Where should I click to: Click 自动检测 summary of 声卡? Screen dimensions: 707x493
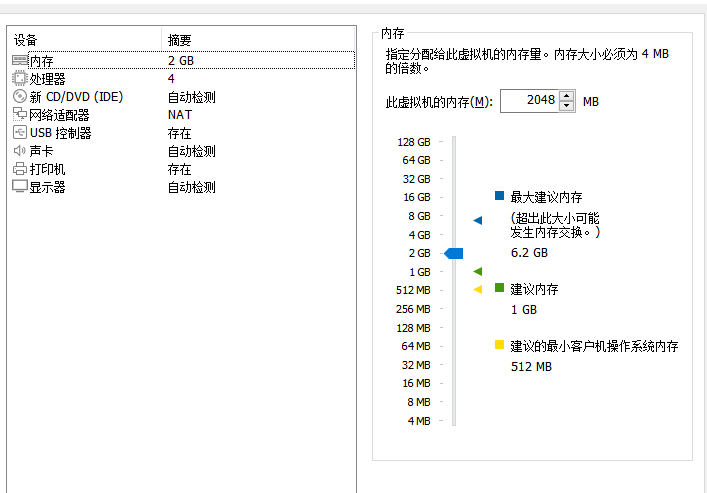click(192, 151)
